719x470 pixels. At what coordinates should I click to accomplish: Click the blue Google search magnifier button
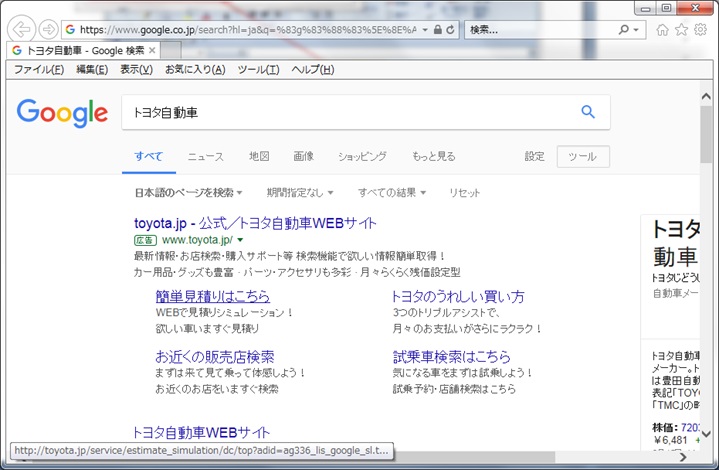[588, 112]
